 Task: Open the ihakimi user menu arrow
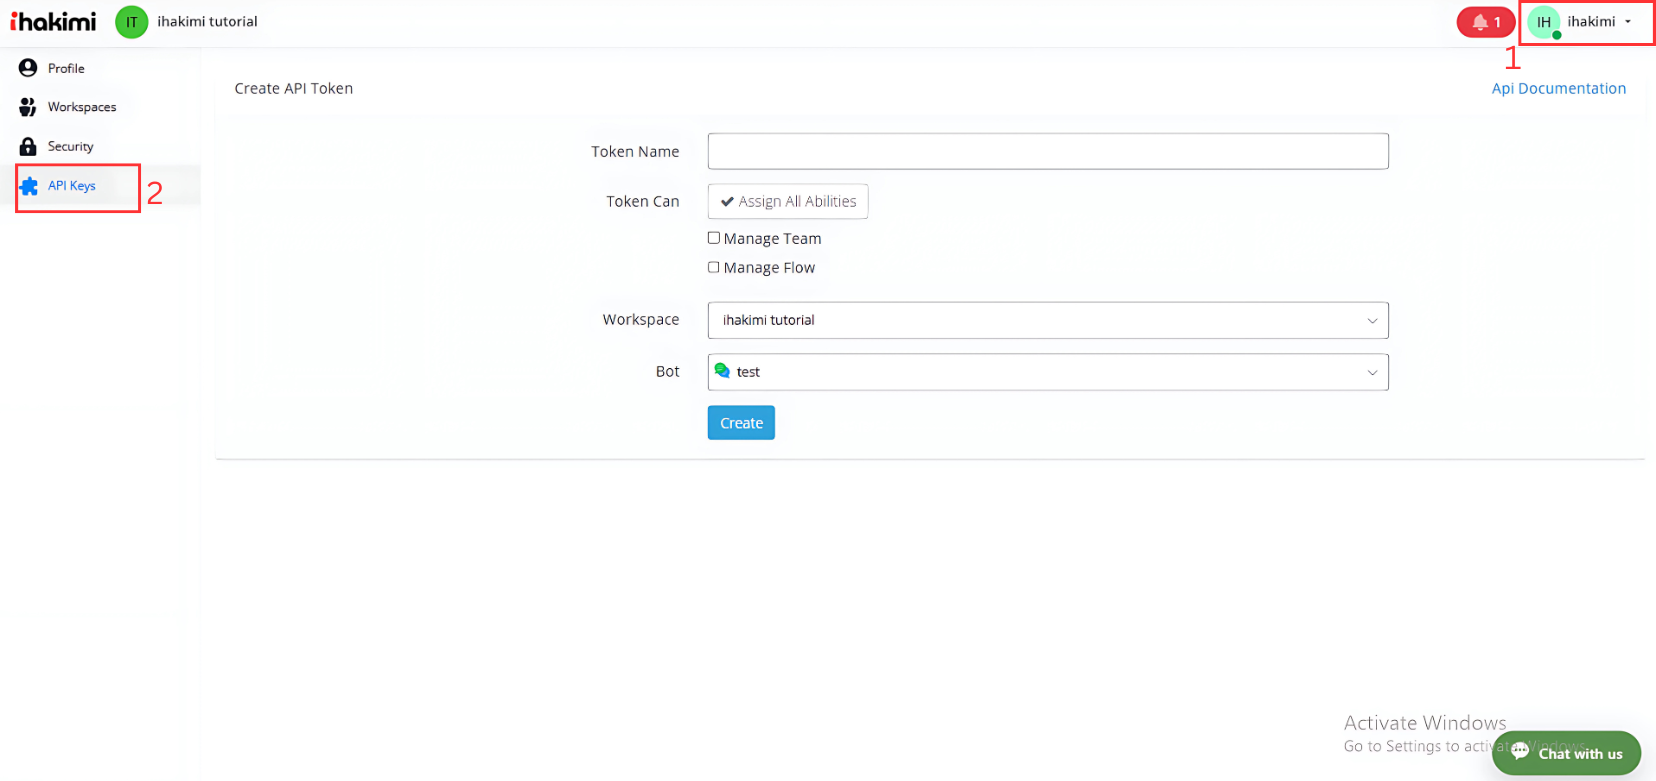[1628, 22]
